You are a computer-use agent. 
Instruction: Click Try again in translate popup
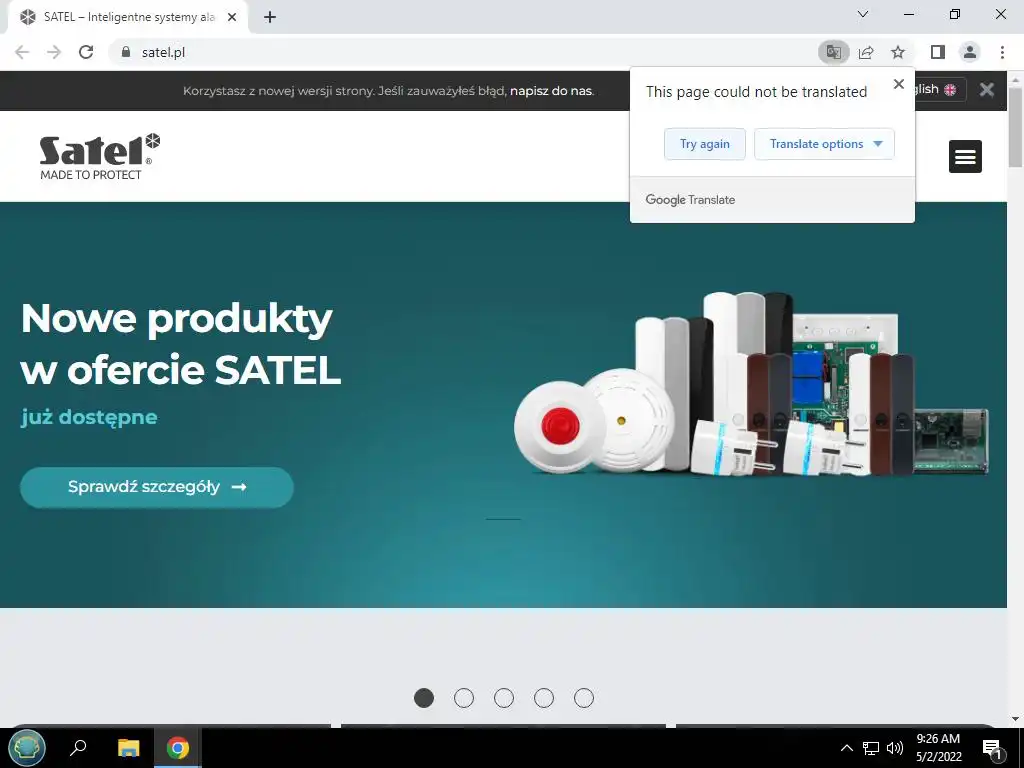705,144
